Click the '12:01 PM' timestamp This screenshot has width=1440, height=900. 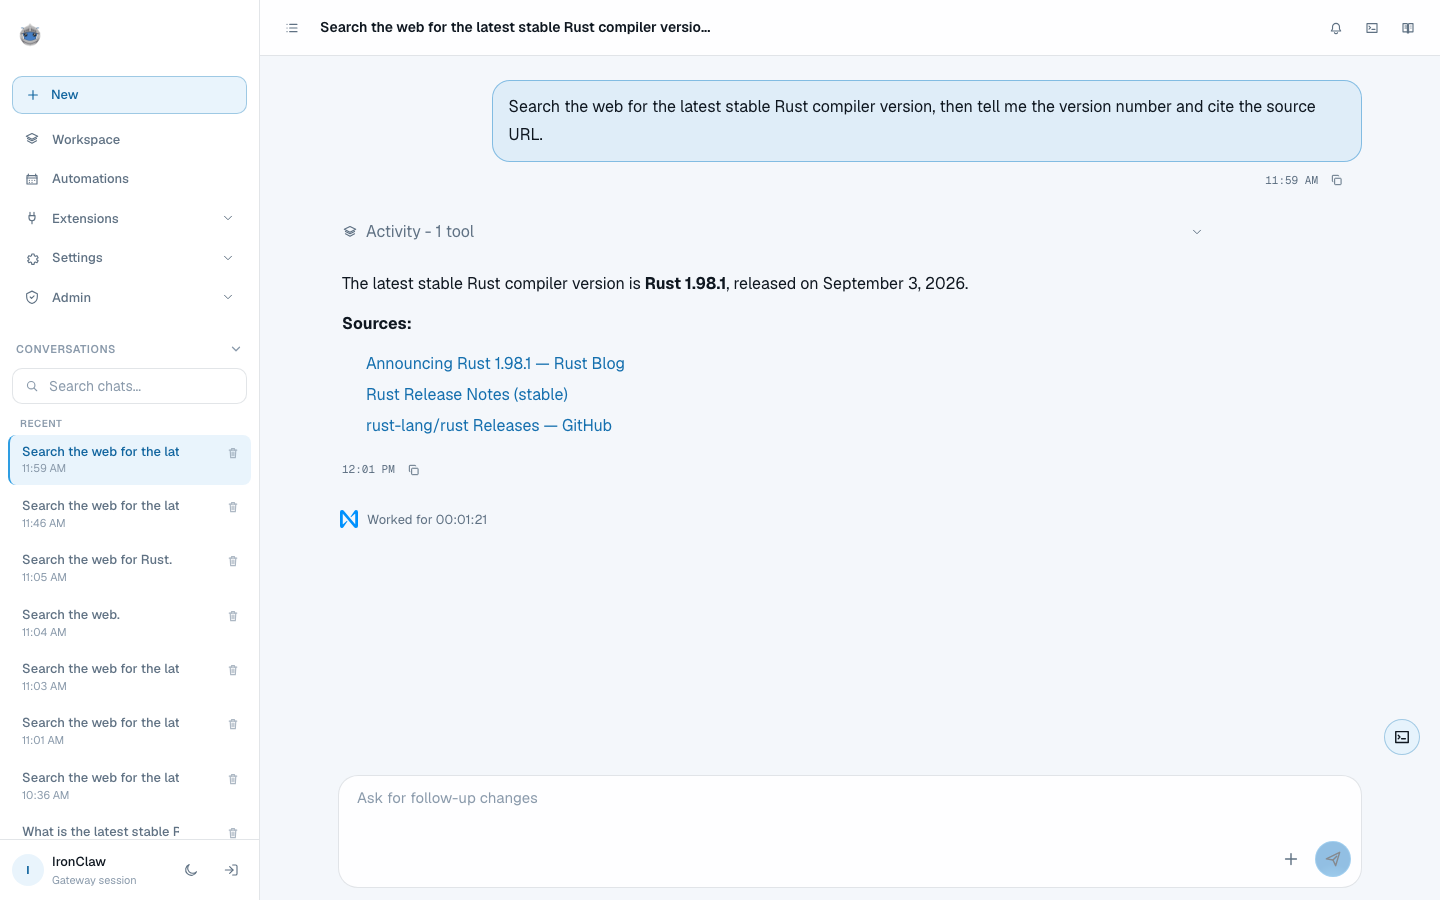click(x=368, y=470)
